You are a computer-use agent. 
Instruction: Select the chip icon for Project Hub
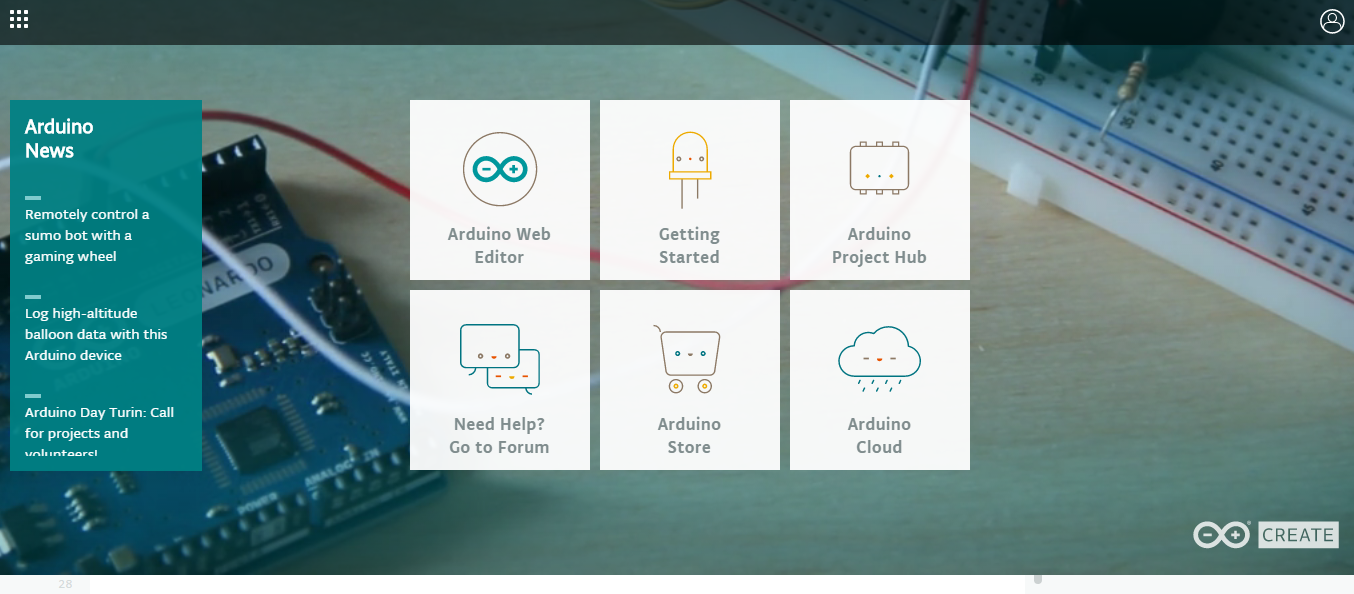(880, 168)
